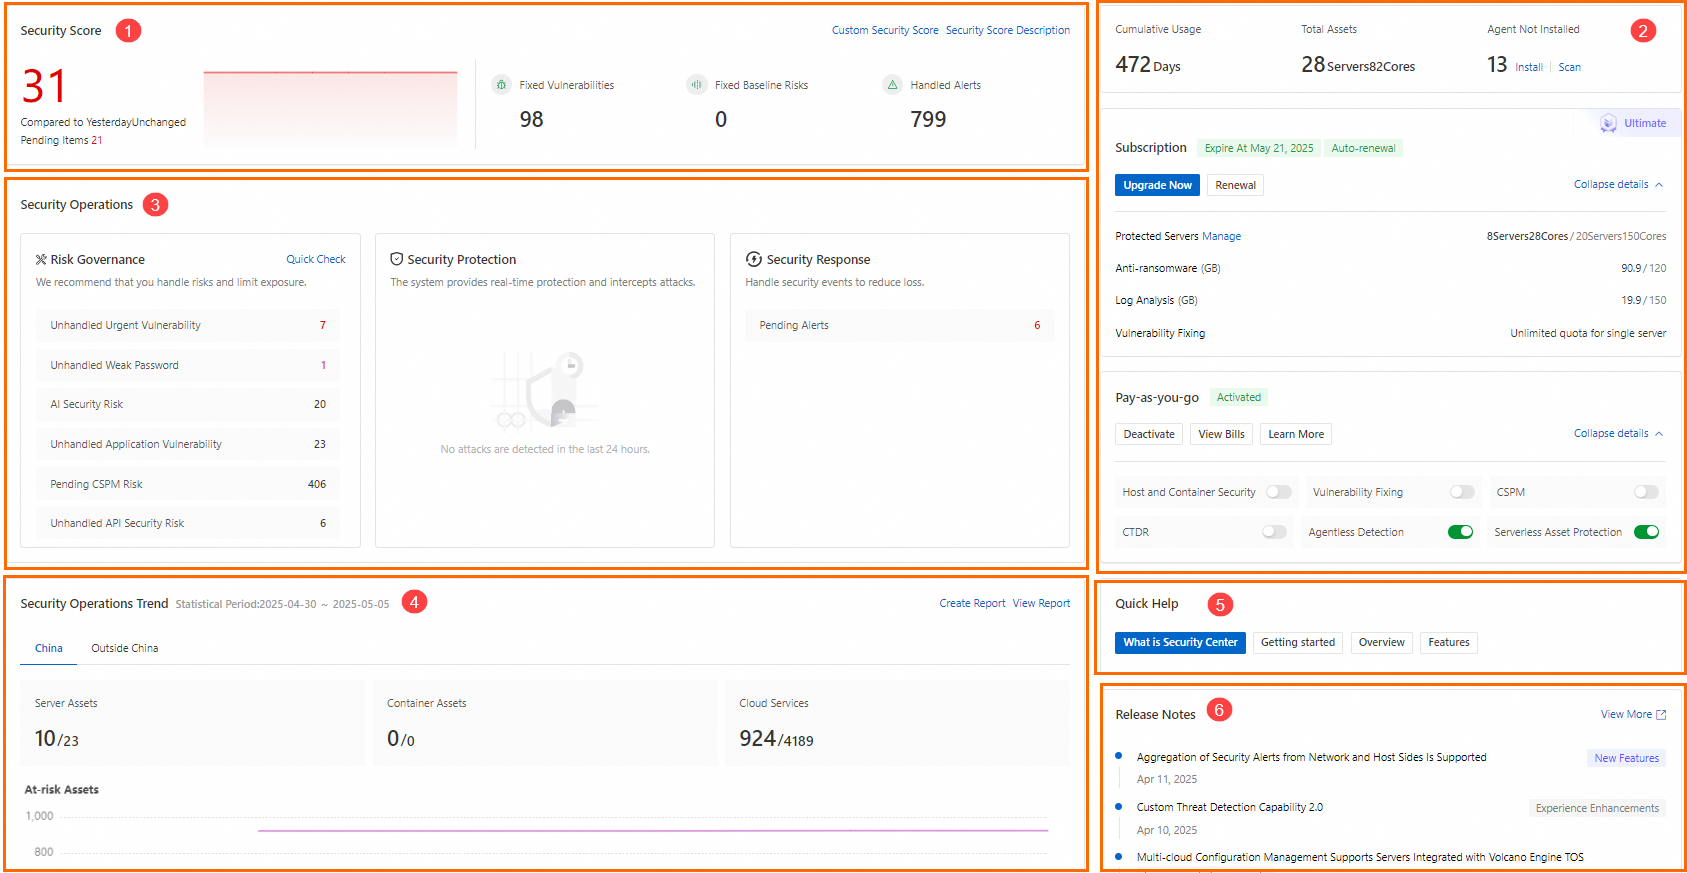Open the Features help button

tap(1449, 642)
